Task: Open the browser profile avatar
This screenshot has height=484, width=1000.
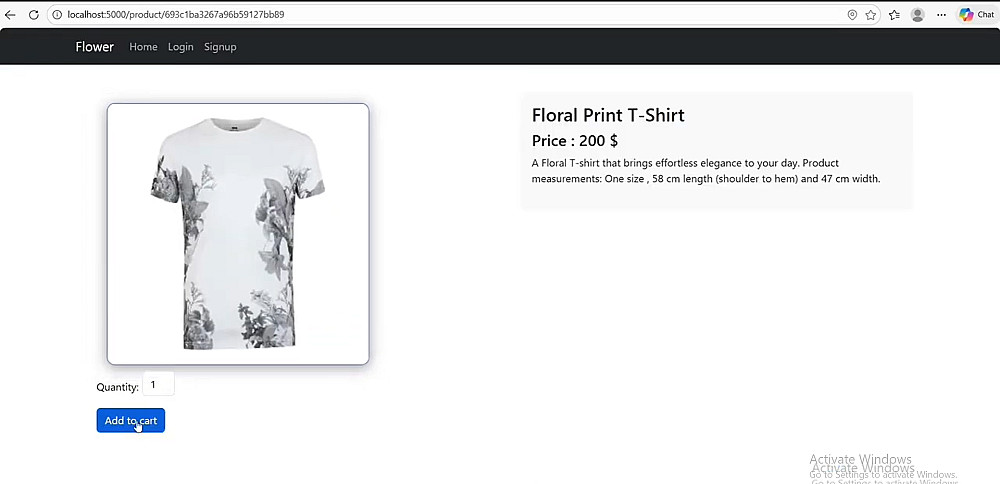Action: tap(918, 15)
